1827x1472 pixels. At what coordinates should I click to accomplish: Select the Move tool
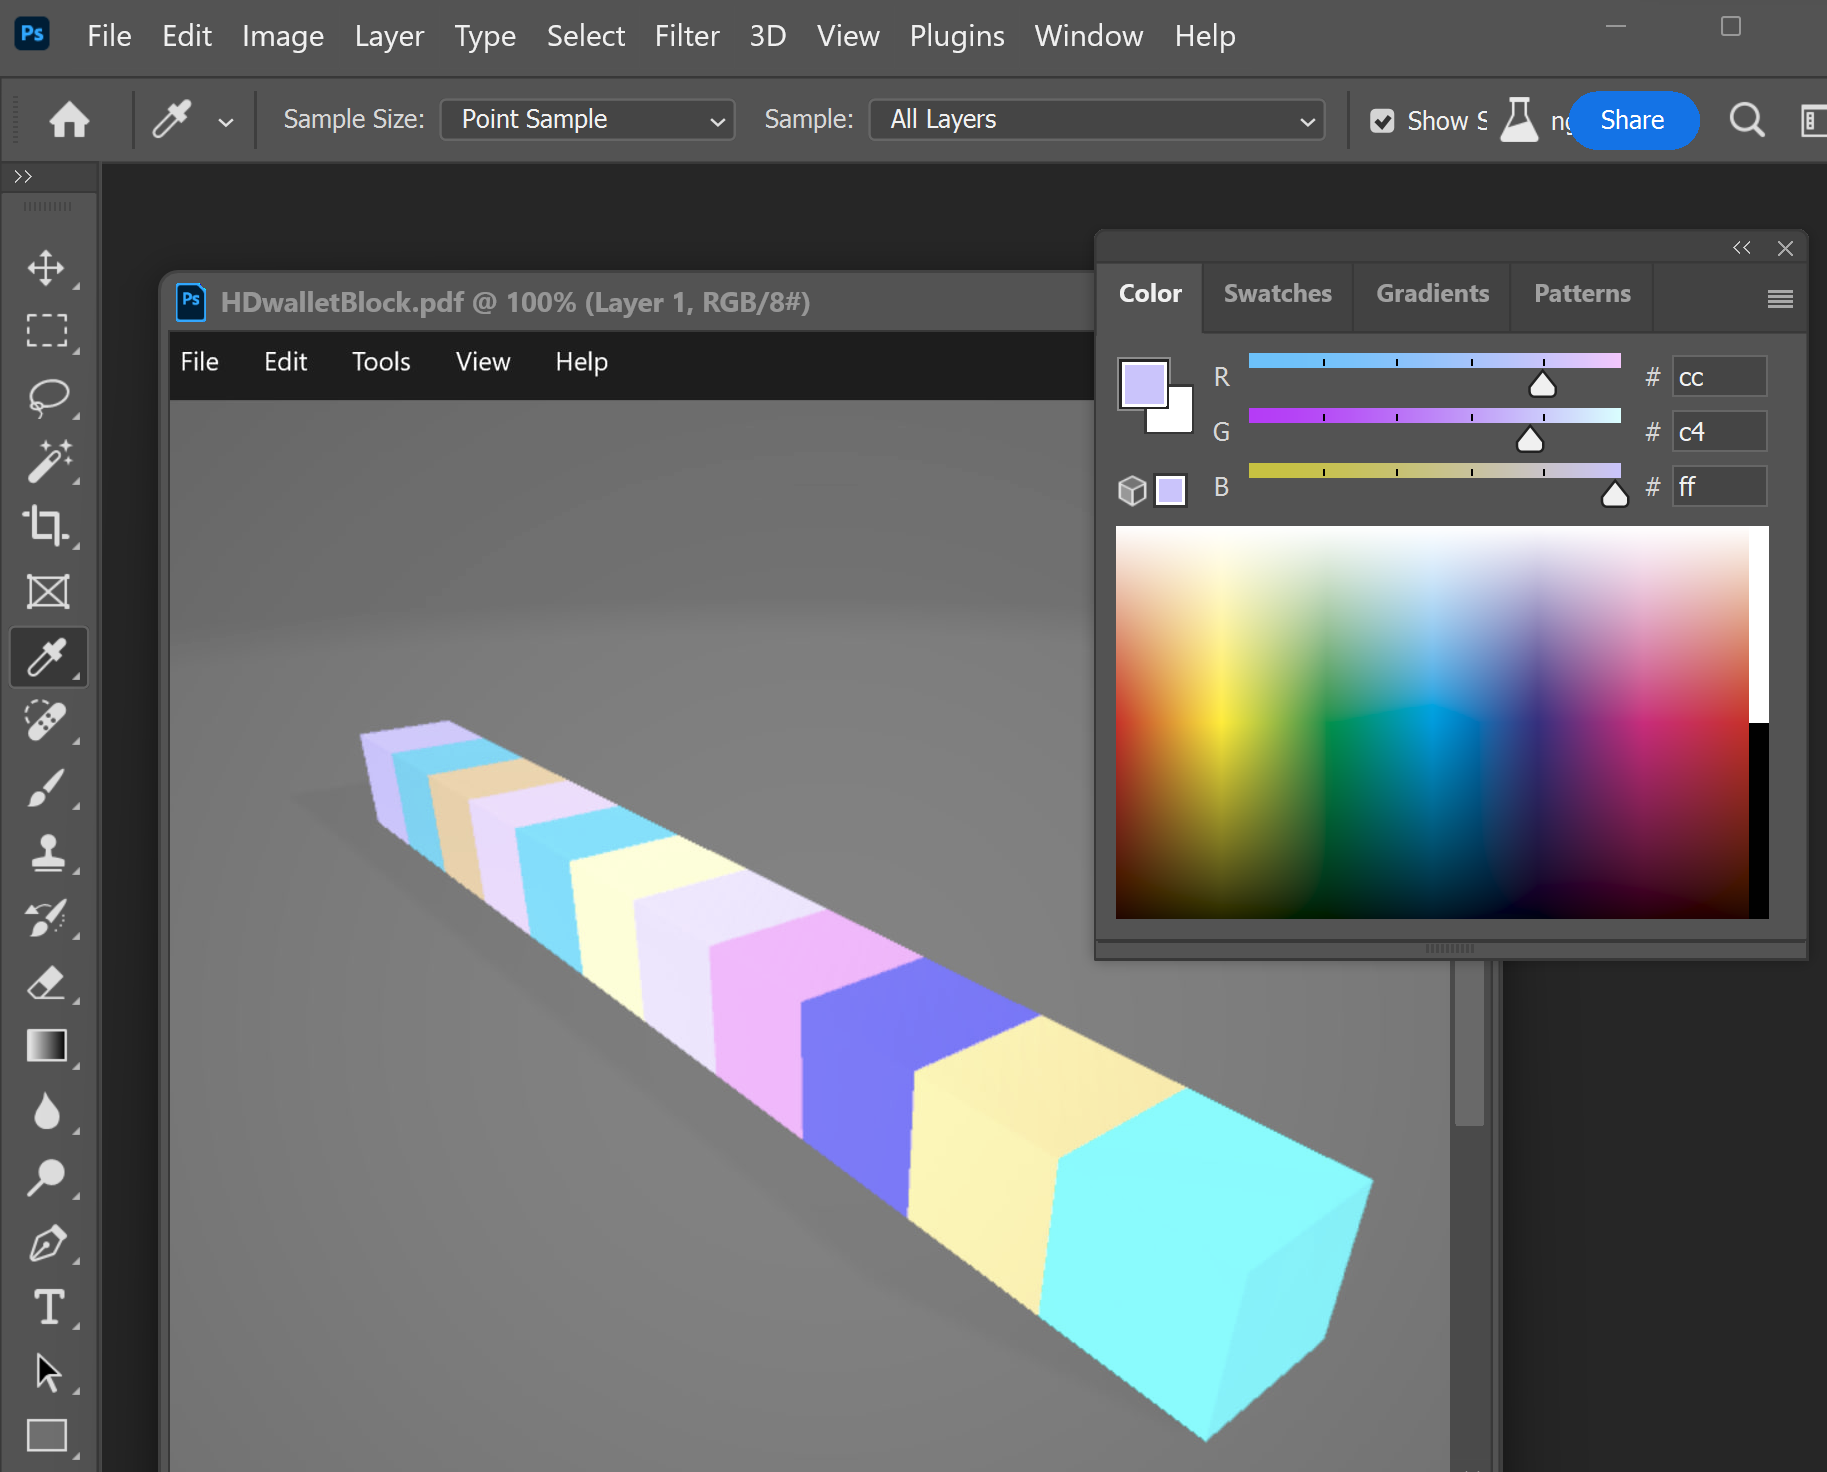46,267
